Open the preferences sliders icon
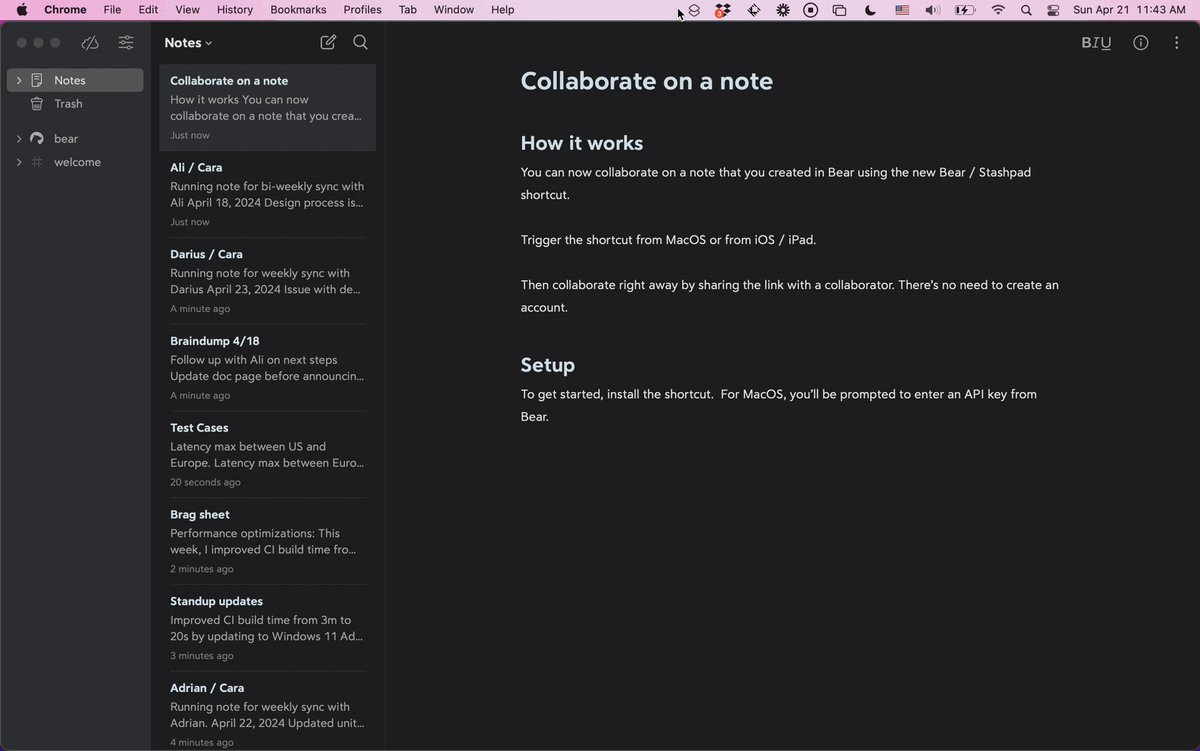This screenshot has width=1200, height=751. coord(126,43)
